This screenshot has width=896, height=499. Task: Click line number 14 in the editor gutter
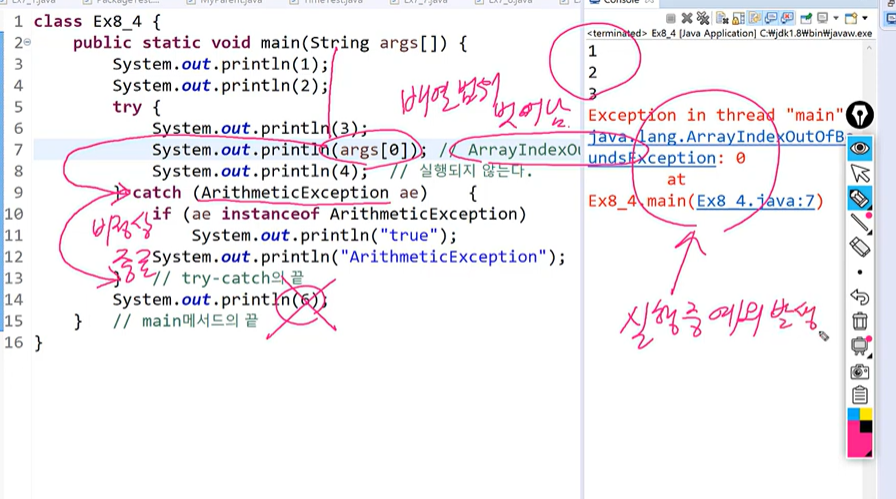(14, 300)
